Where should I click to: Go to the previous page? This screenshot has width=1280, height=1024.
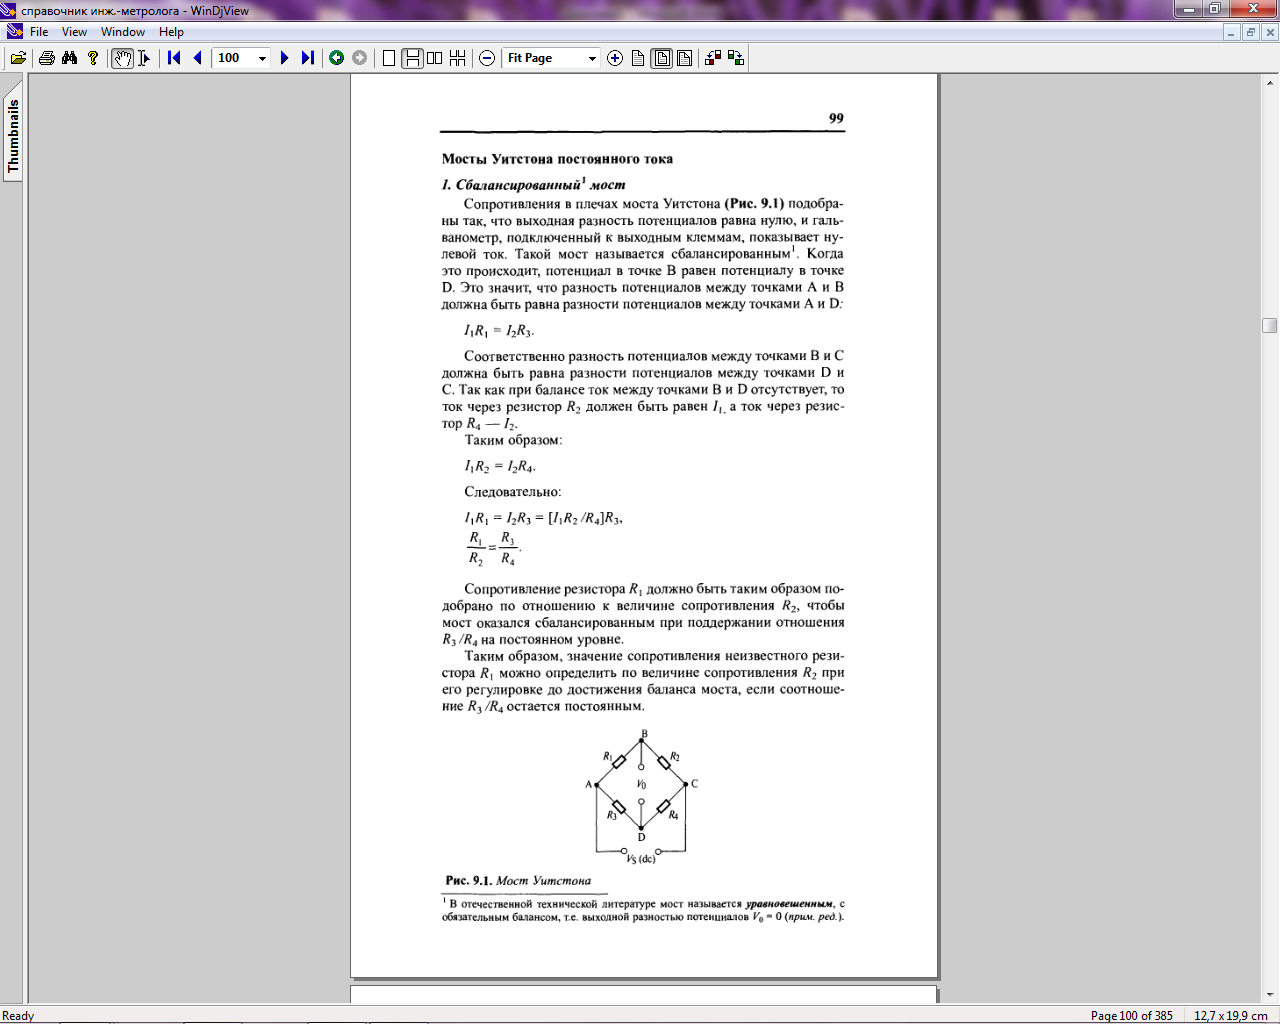[197, 58]
